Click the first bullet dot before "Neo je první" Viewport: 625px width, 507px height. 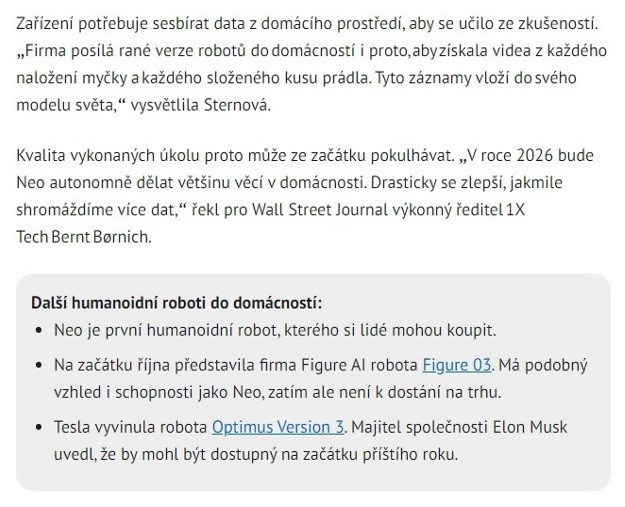[x=38, y=330]
